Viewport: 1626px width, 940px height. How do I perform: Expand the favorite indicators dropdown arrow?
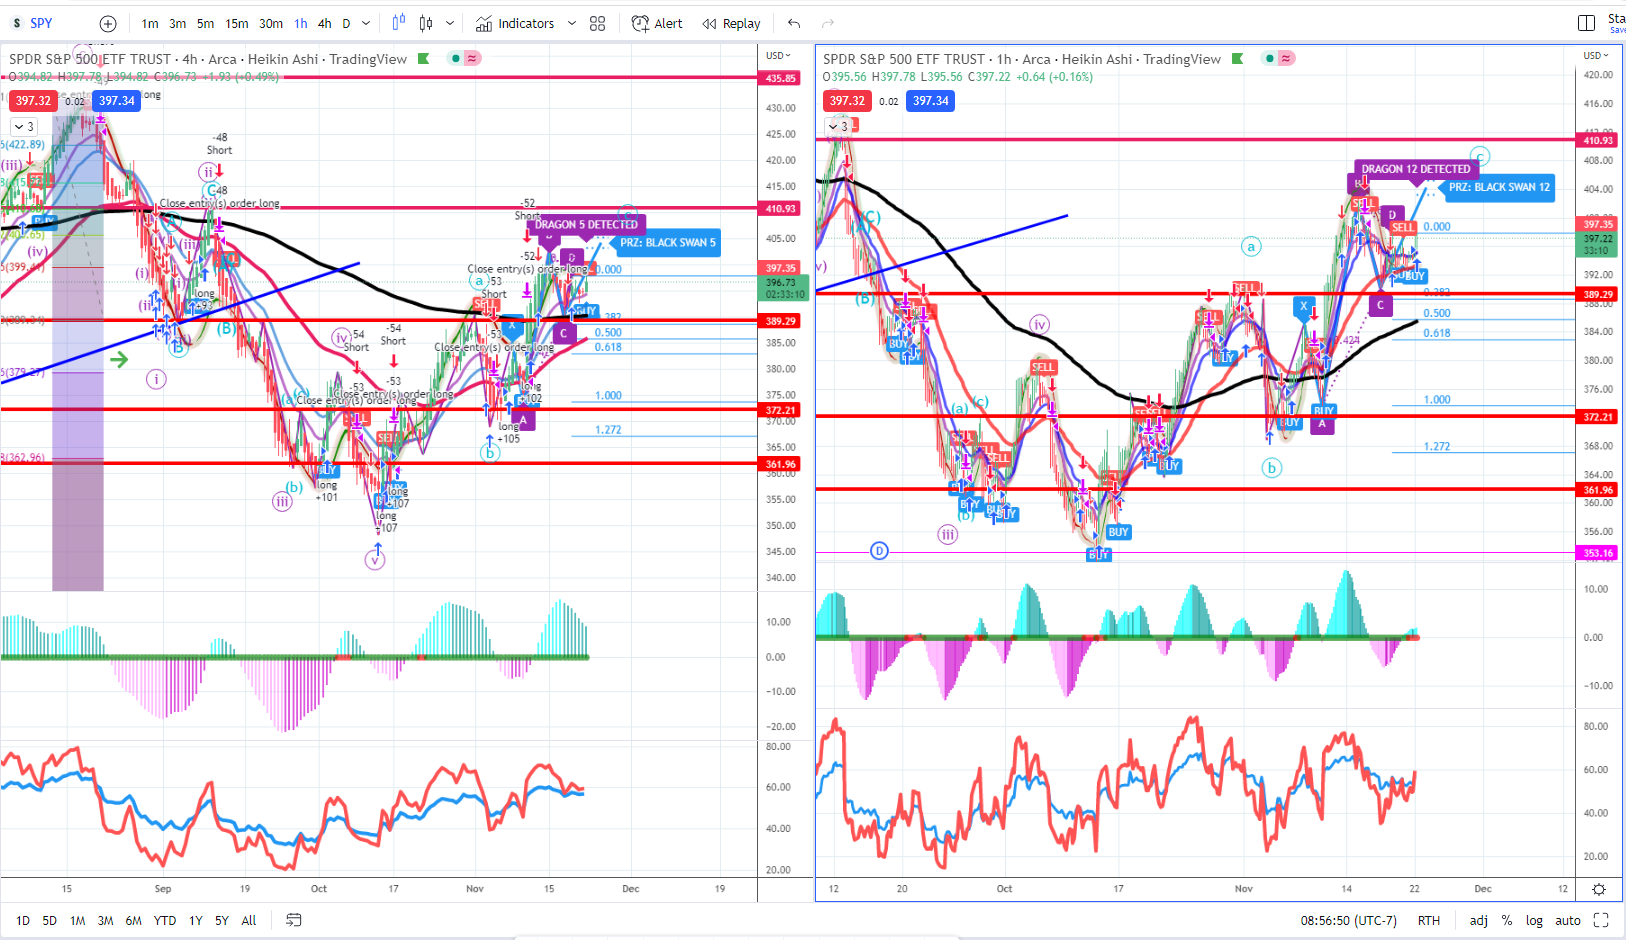pos(572,23)
